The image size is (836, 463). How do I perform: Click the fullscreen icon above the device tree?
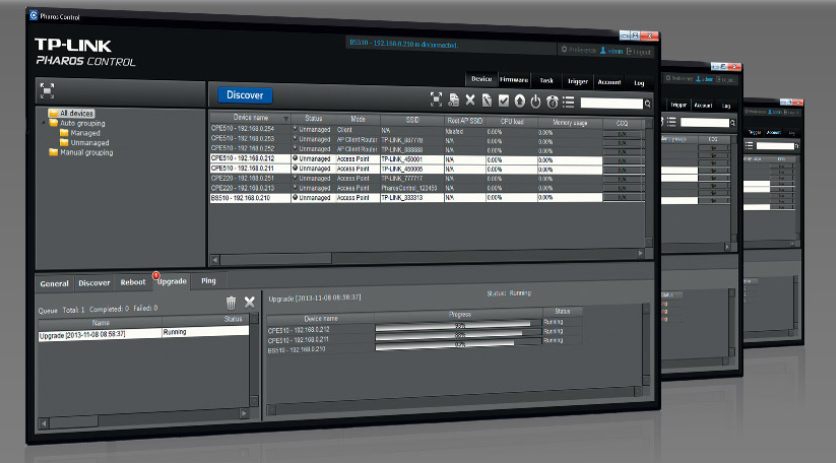pyautogui.click(x=46, y=90)
